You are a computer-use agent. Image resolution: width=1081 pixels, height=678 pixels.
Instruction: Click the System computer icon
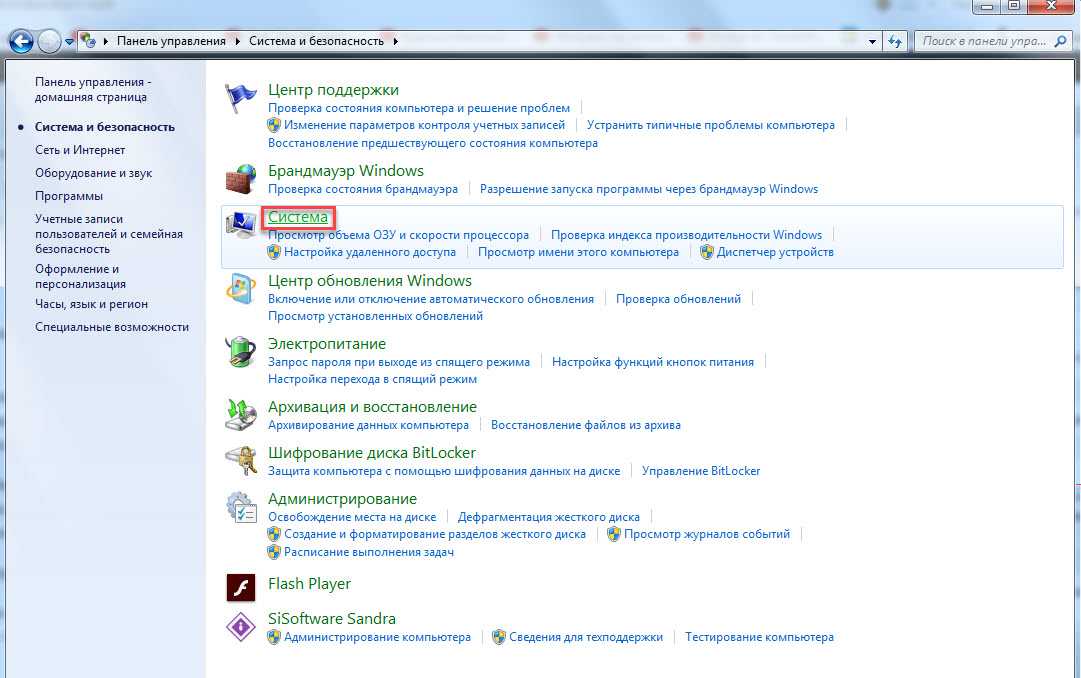(x=241, y=226)
